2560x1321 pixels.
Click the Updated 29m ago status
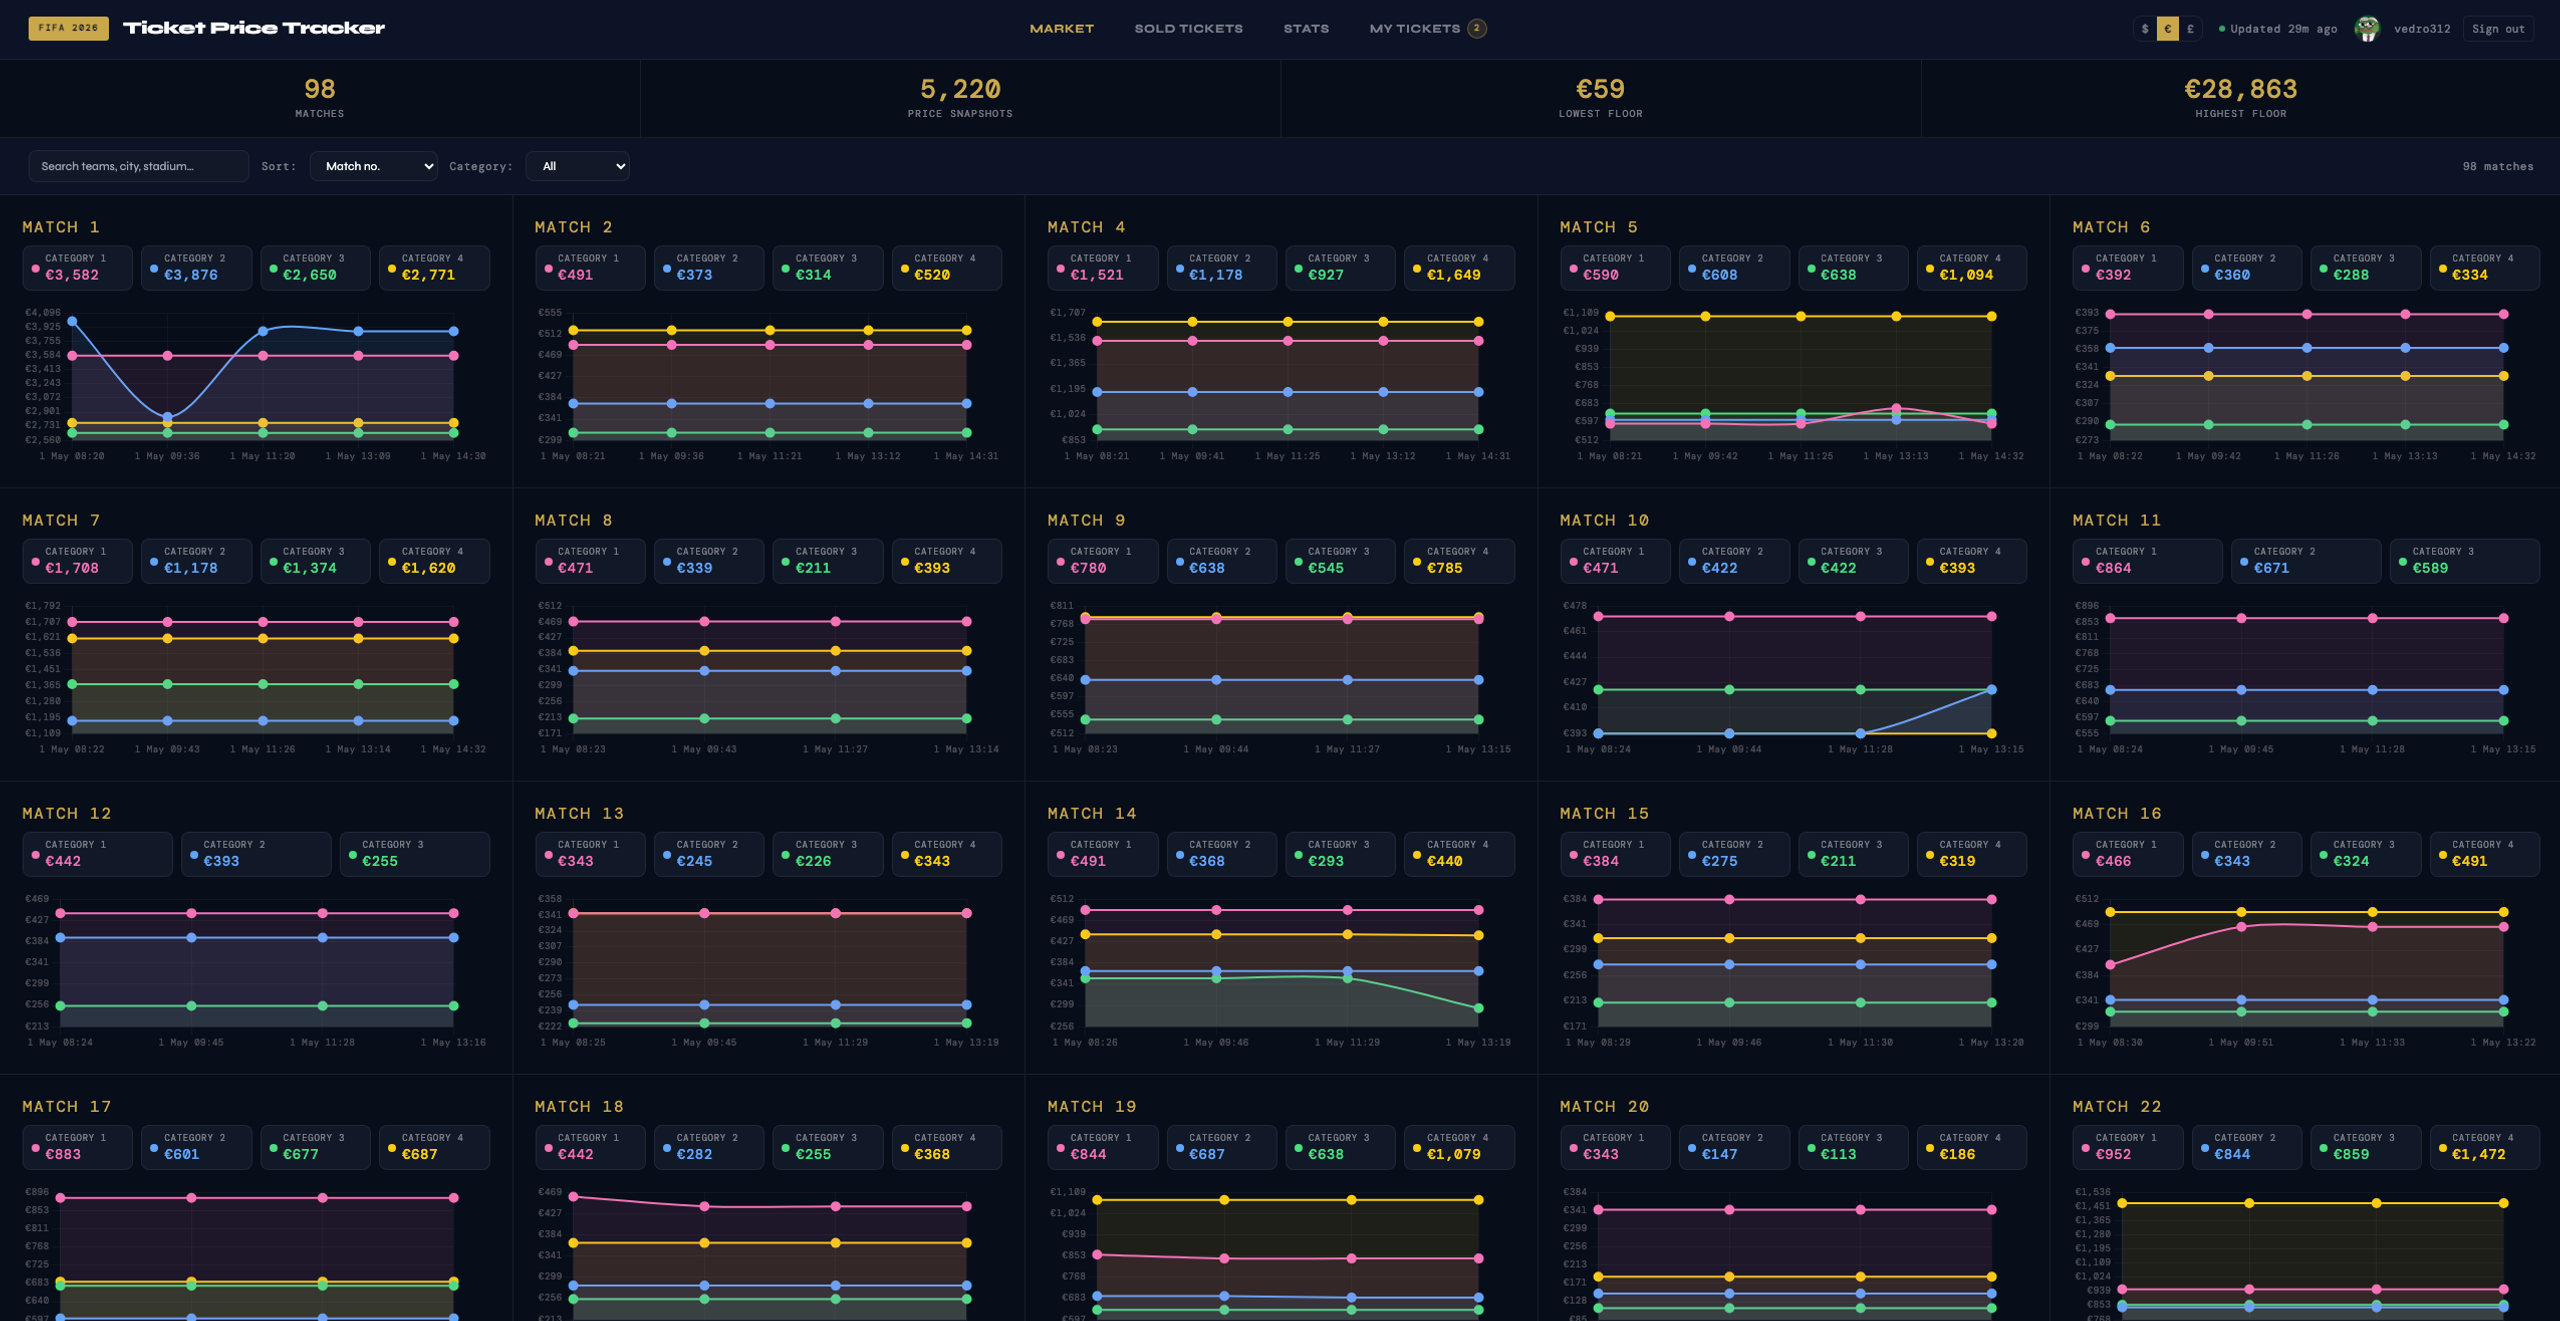coord(2277,29)
